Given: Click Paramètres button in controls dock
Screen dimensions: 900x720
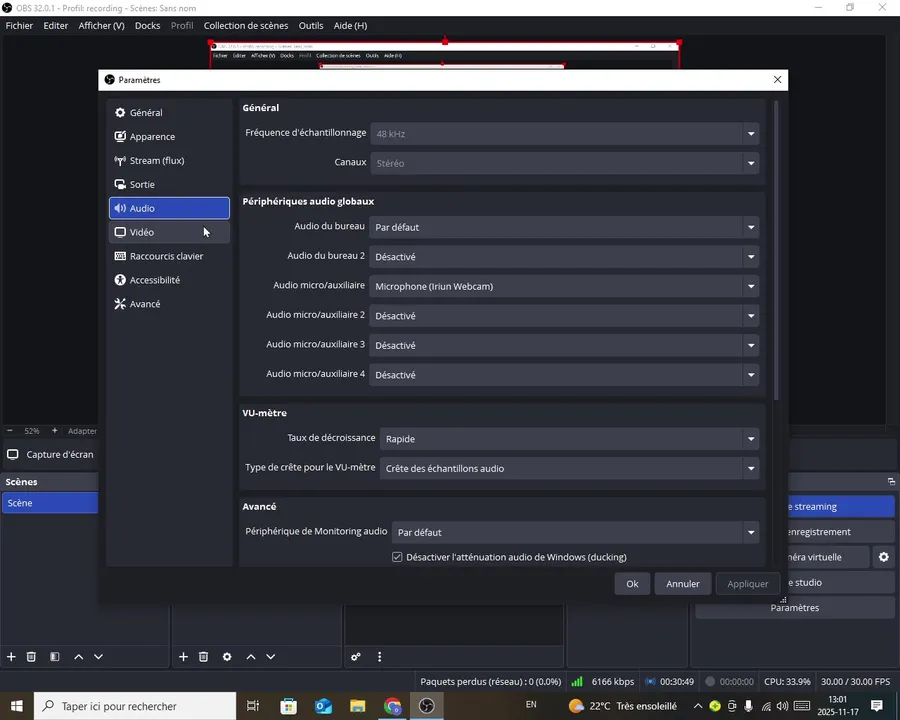Looking at the screenshot, I should tap(794, 607).
